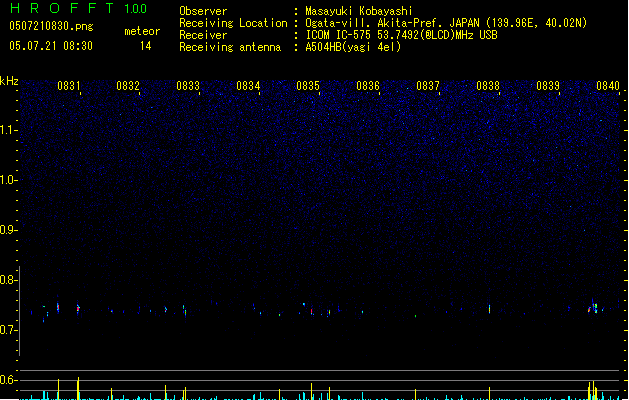
Task: Select the A504HB(yagi 4el) antenna text
Action: pos(353,47)
